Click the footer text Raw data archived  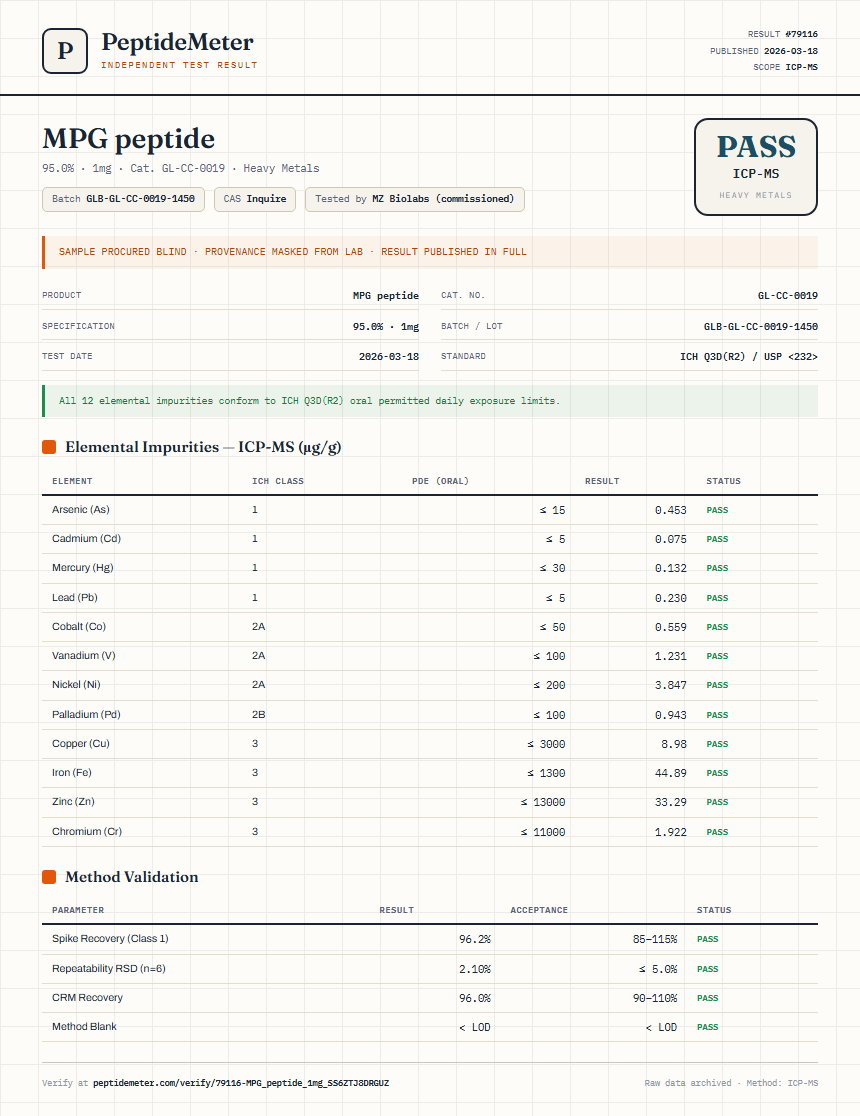[x=688, y=1083]
